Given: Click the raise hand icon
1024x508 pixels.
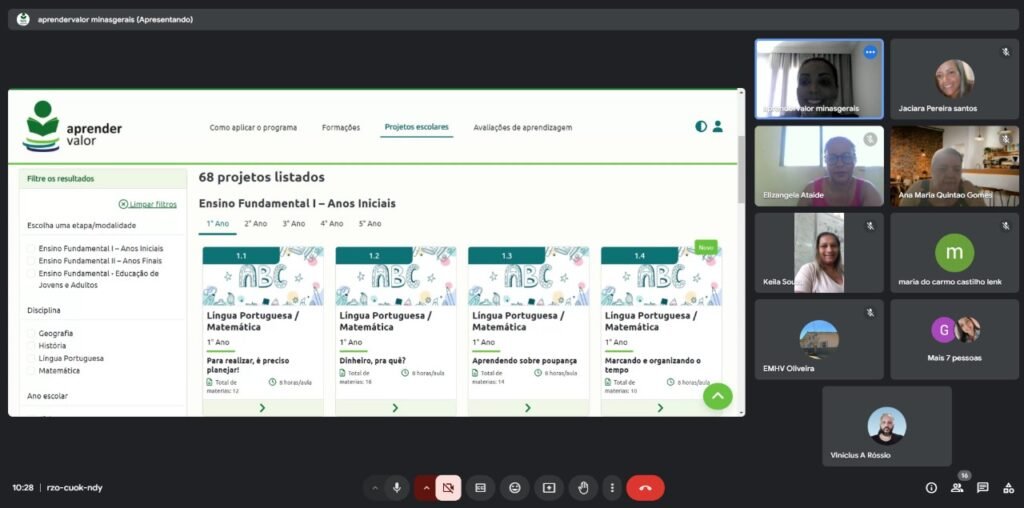Looking at the screenshot, I should 583,488.
